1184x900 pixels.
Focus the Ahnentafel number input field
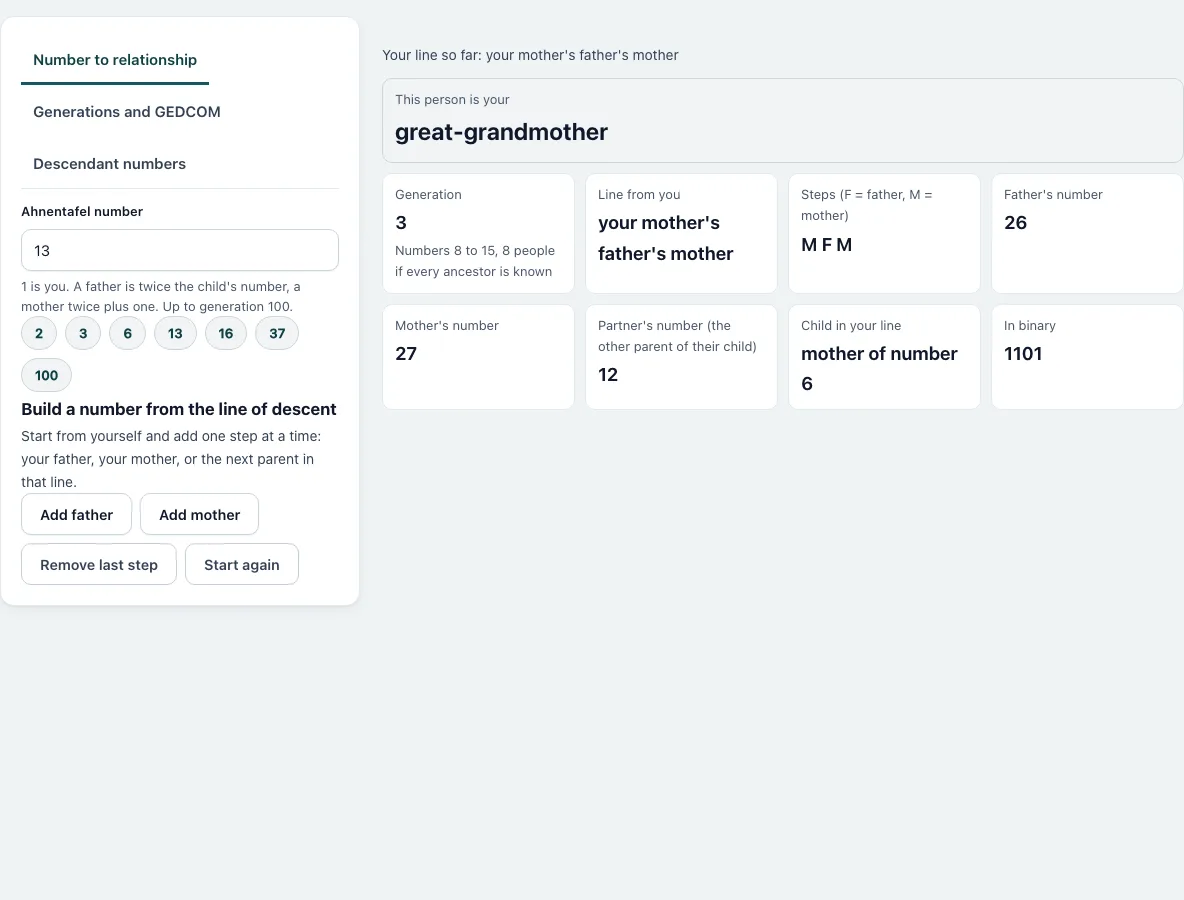pyautogui.click(x=180, y=250)
